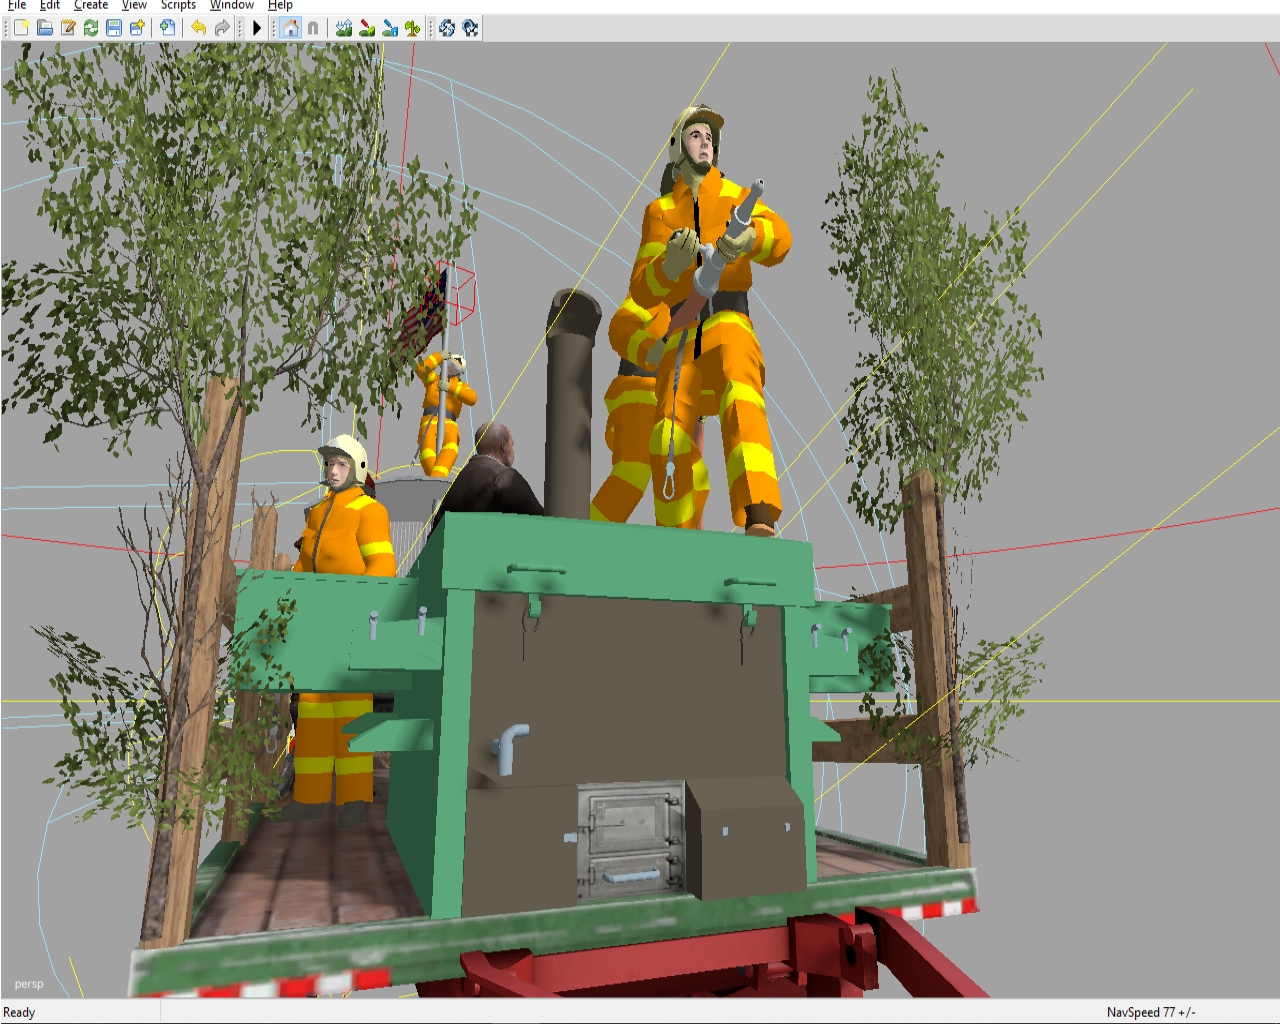Open the Scripts menu

(x=178, y=5)
